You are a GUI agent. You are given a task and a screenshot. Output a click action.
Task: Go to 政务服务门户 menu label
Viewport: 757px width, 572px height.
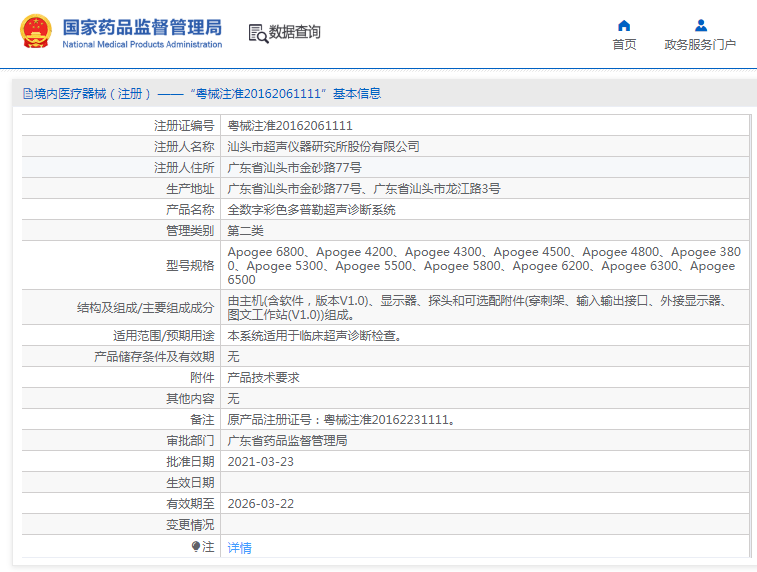pyautogui.click(x=700, y=45)
